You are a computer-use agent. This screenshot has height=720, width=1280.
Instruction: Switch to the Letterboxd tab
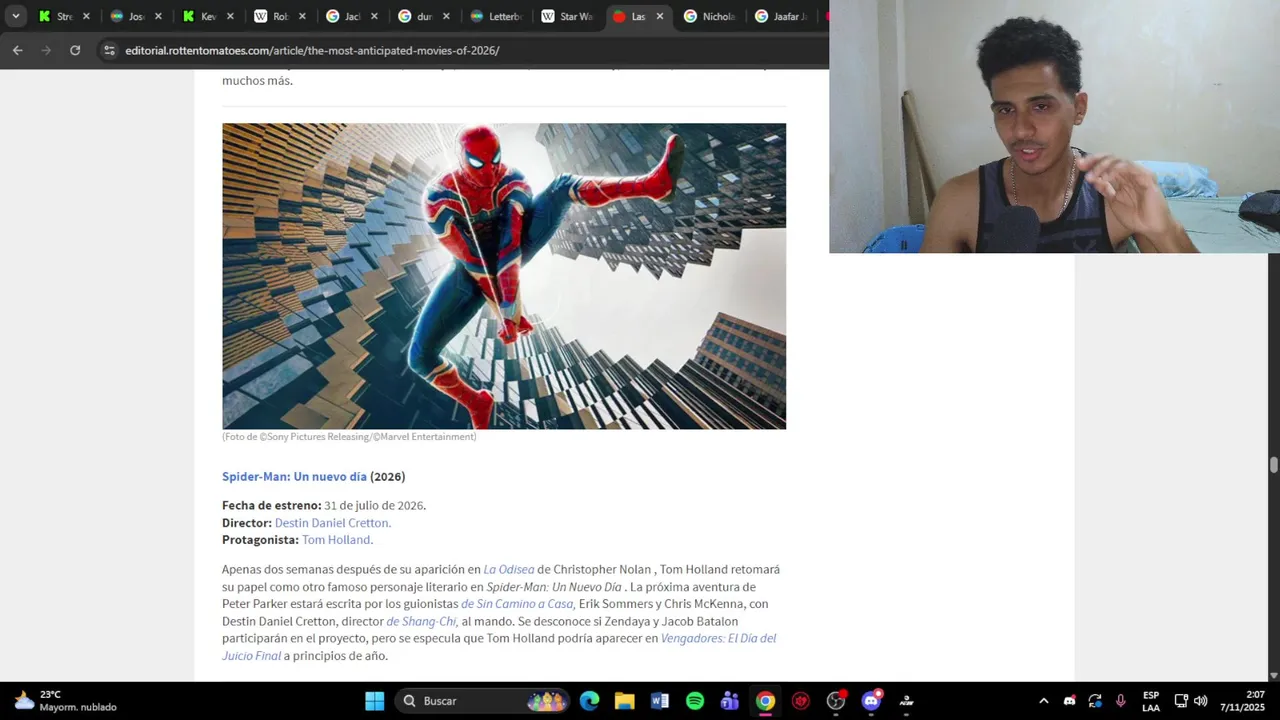pos(496,16)
